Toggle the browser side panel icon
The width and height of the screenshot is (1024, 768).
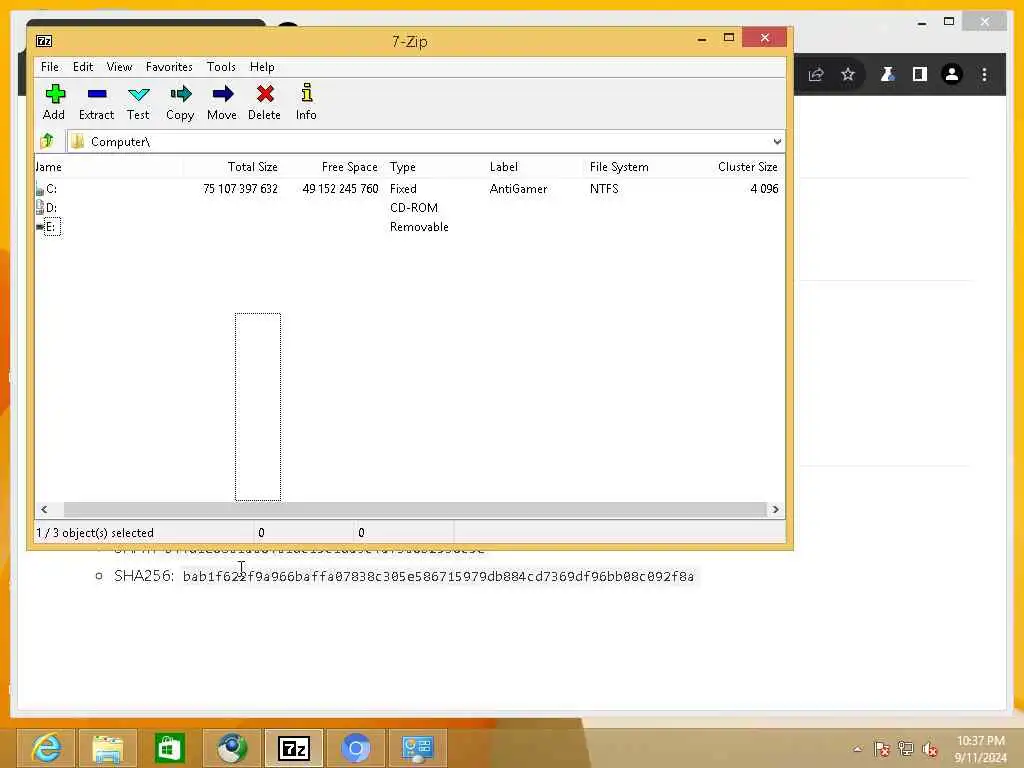coord(920,74)
